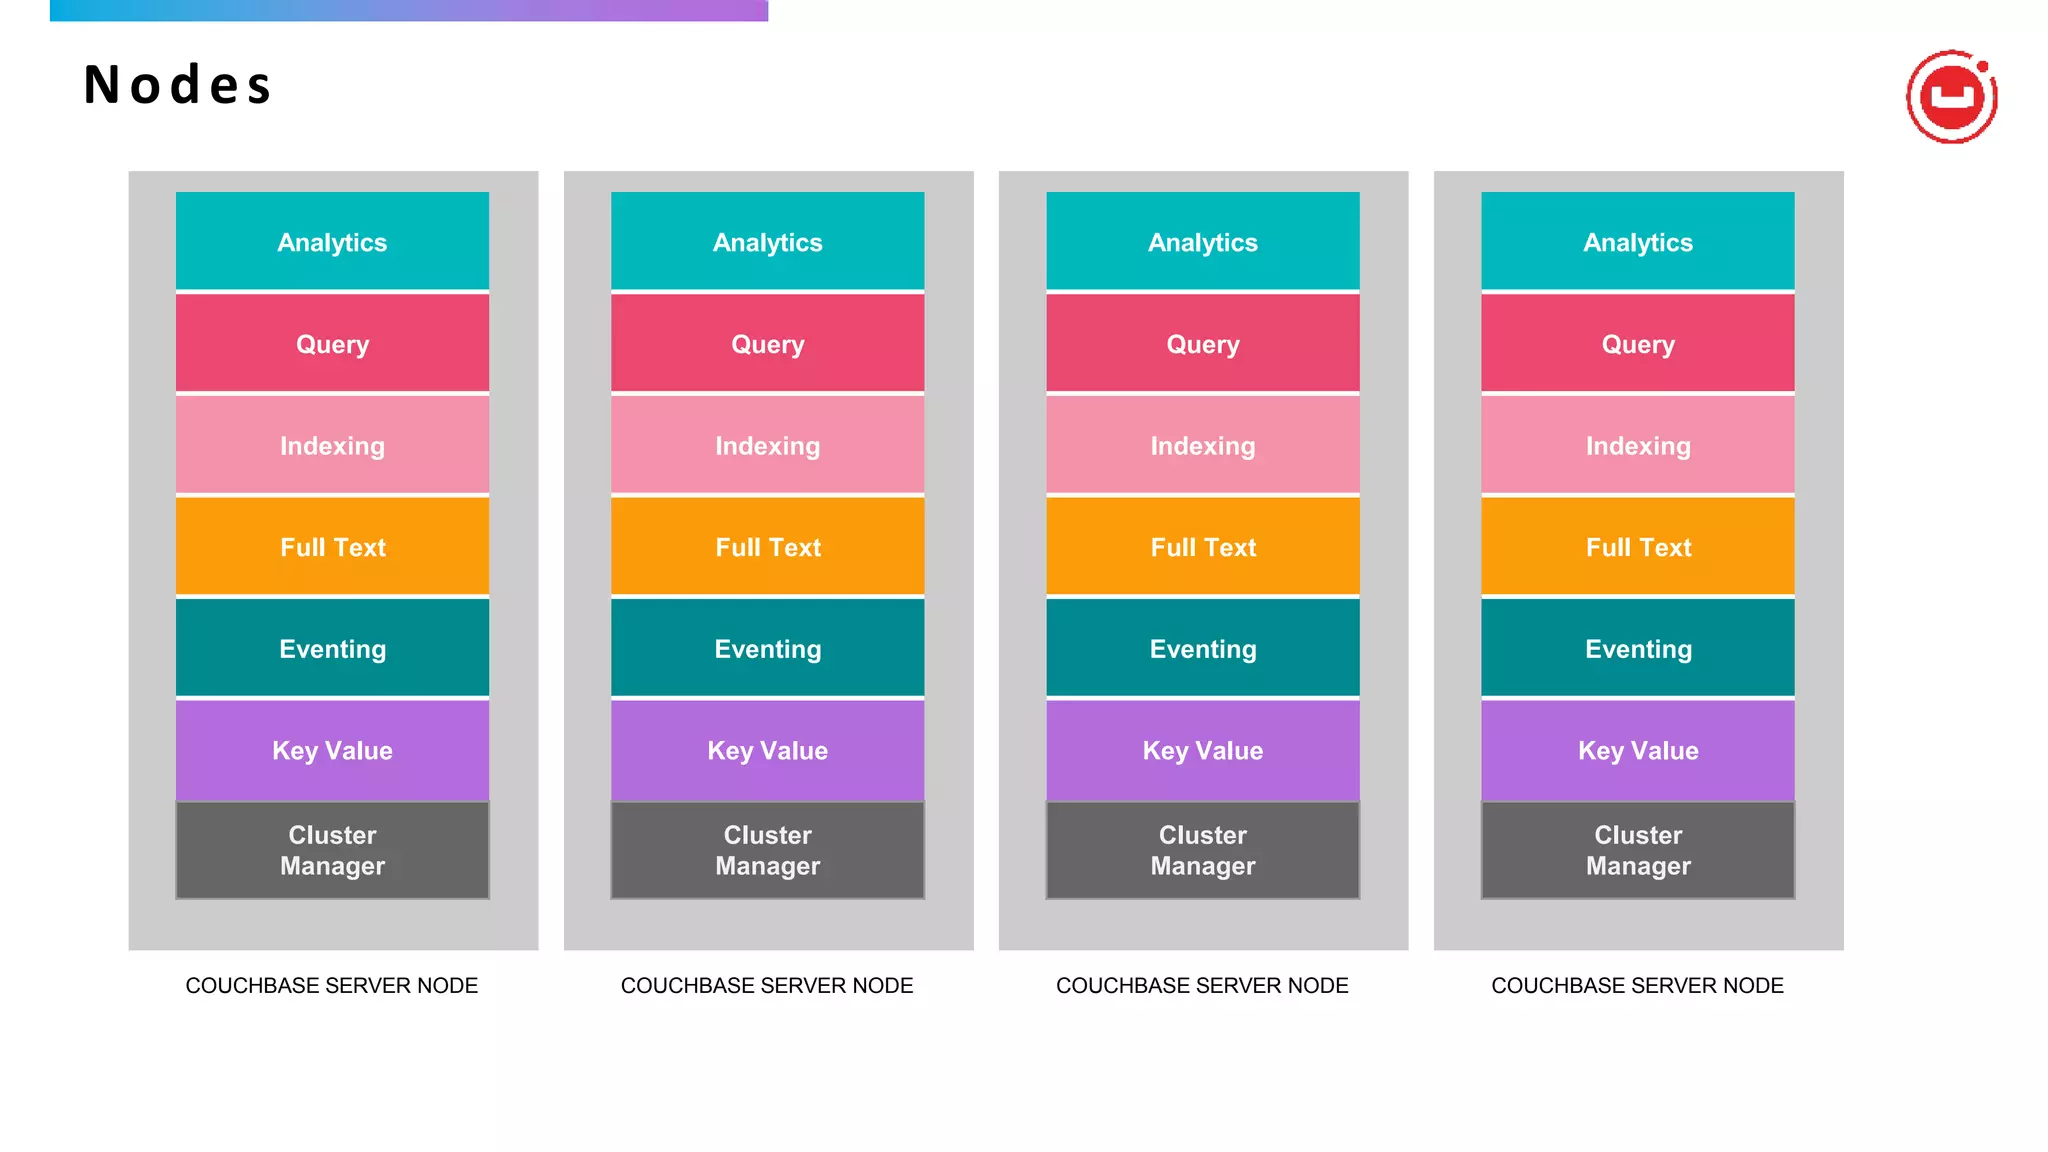This screenshot has height=1152, width=2048.
Task: Select Indexing block in second node
Action: pyautogui.click(x=767, y=445)
